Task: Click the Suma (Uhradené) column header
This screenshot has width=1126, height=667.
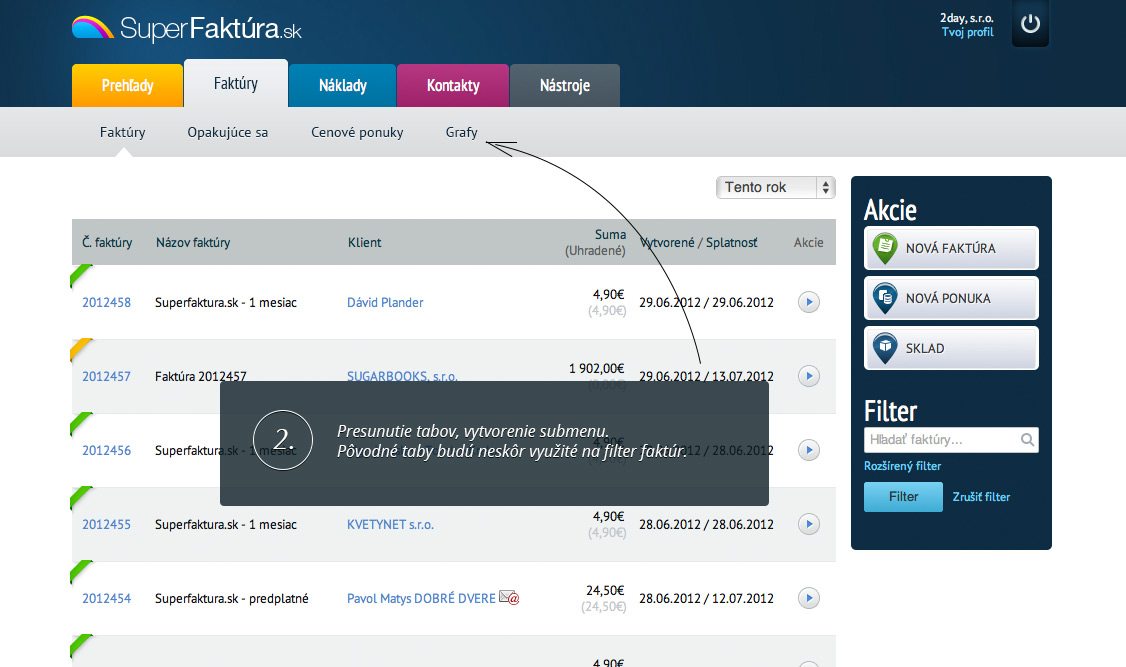Action: 595,242
